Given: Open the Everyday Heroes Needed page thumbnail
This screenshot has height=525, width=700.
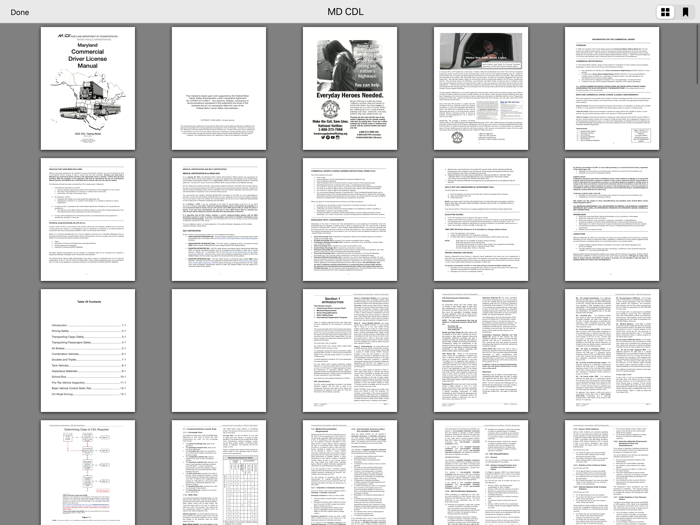Looking at the screenshot, I should (x=350, y=88).
